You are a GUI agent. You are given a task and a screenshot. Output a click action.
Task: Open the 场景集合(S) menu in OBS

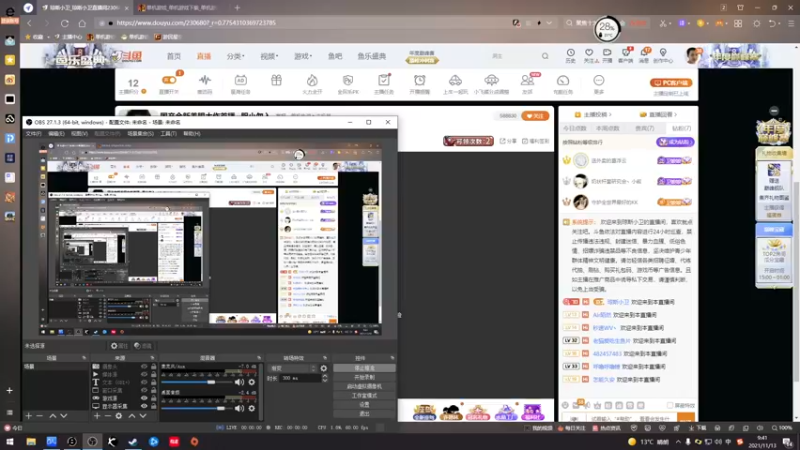pos(140,134)
